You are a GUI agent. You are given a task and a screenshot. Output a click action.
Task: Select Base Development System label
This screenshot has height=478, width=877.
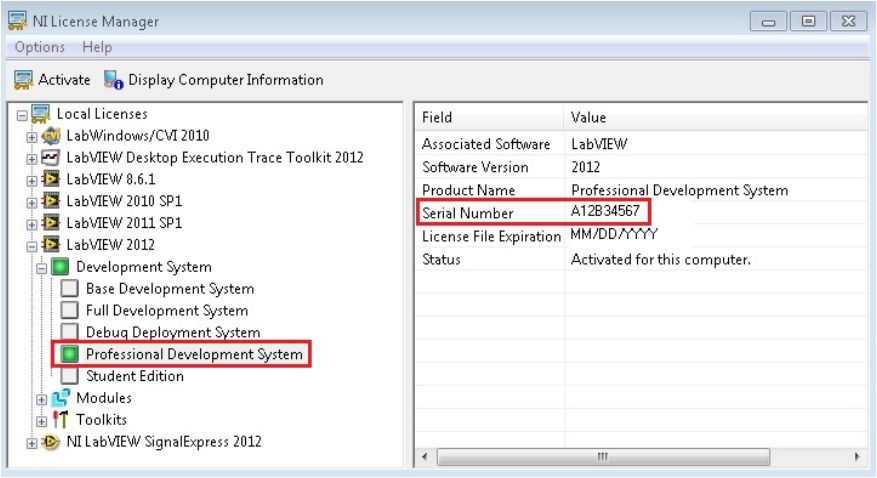coord(170,289)
